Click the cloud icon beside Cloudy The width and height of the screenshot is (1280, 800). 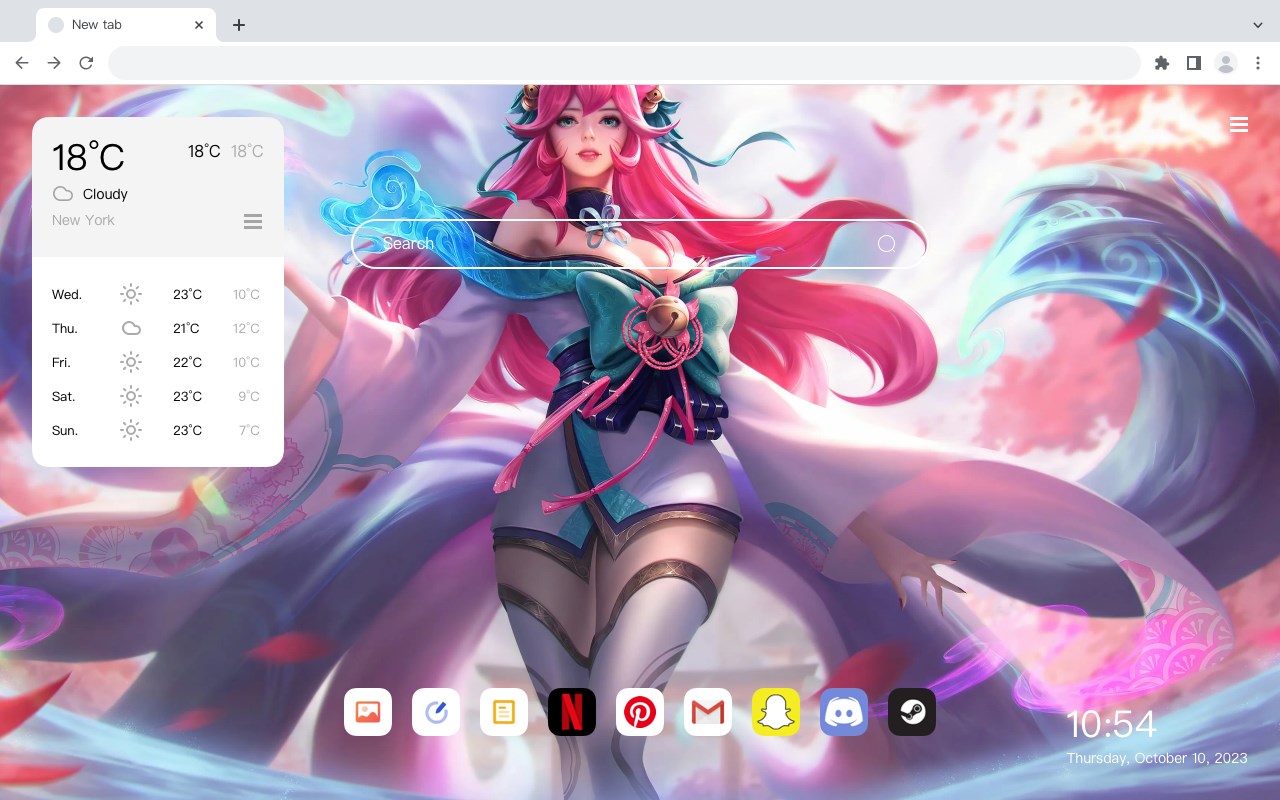pyautogui.click(x=63, y=194)
